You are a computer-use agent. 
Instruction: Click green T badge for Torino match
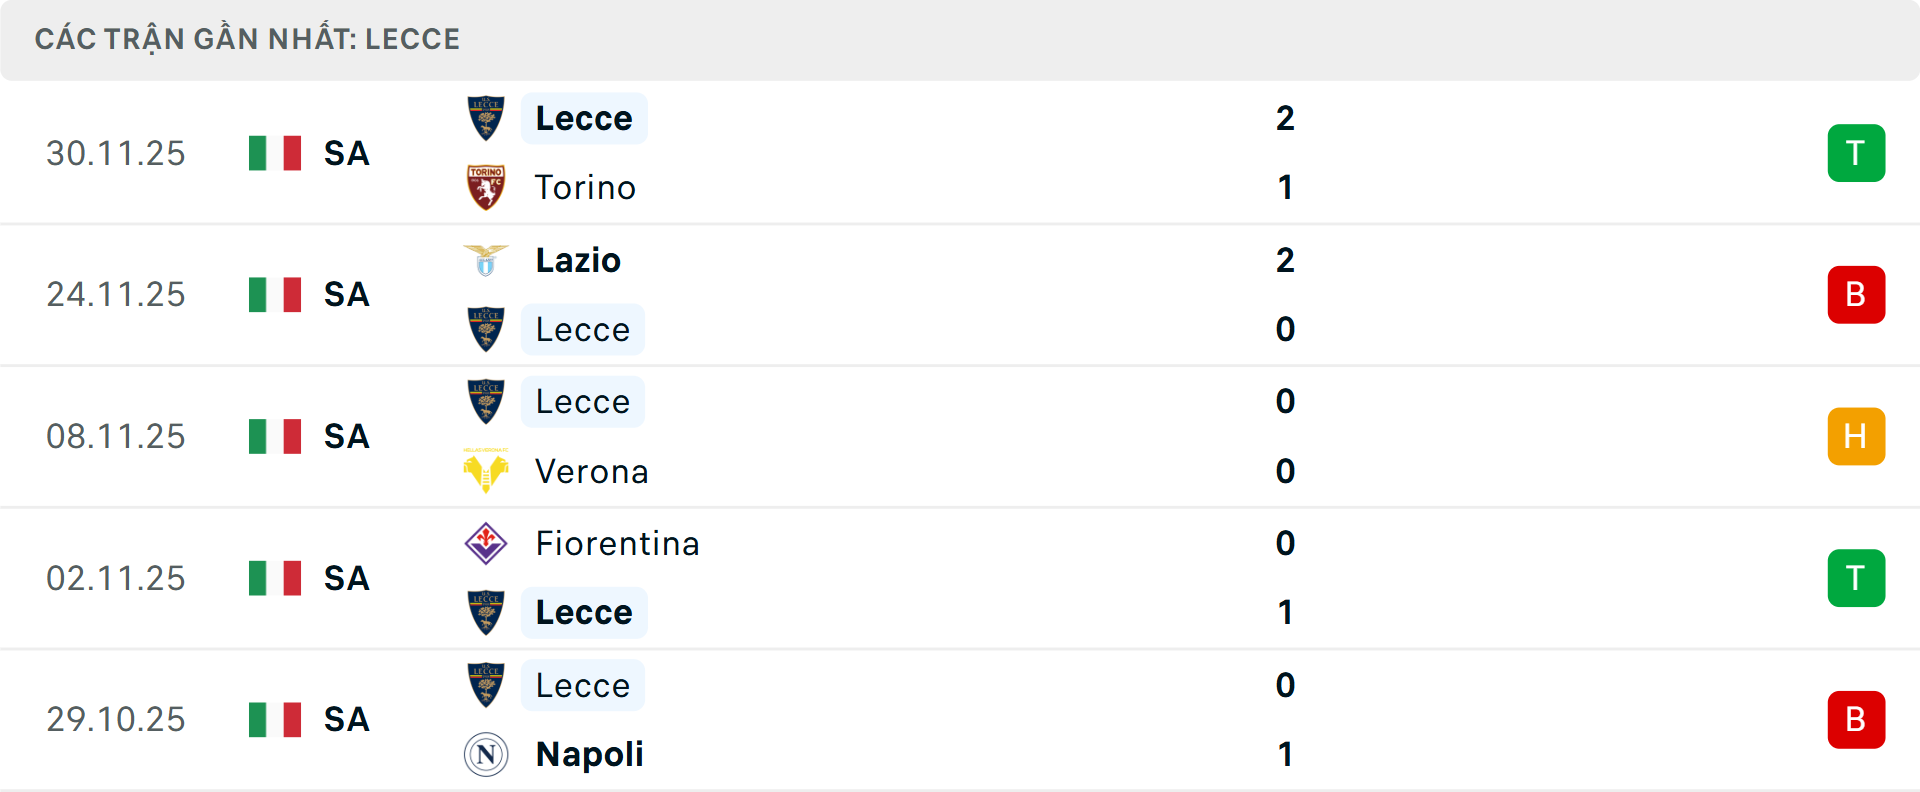click(1856, 153)
